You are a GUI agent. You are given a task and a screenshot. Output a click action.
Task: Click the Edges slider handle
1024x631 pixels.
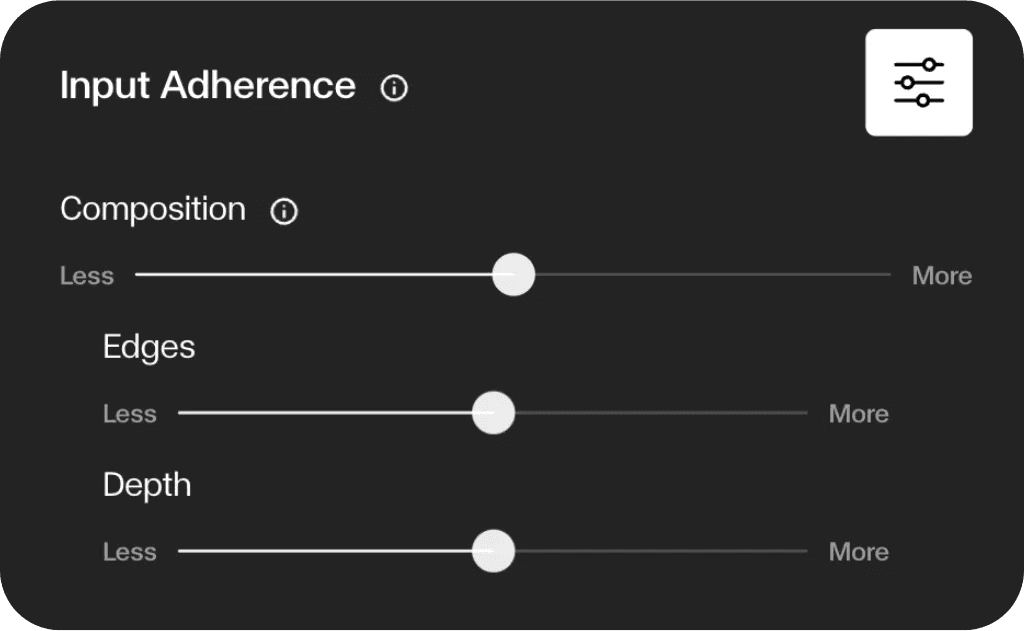pos(493,413)
